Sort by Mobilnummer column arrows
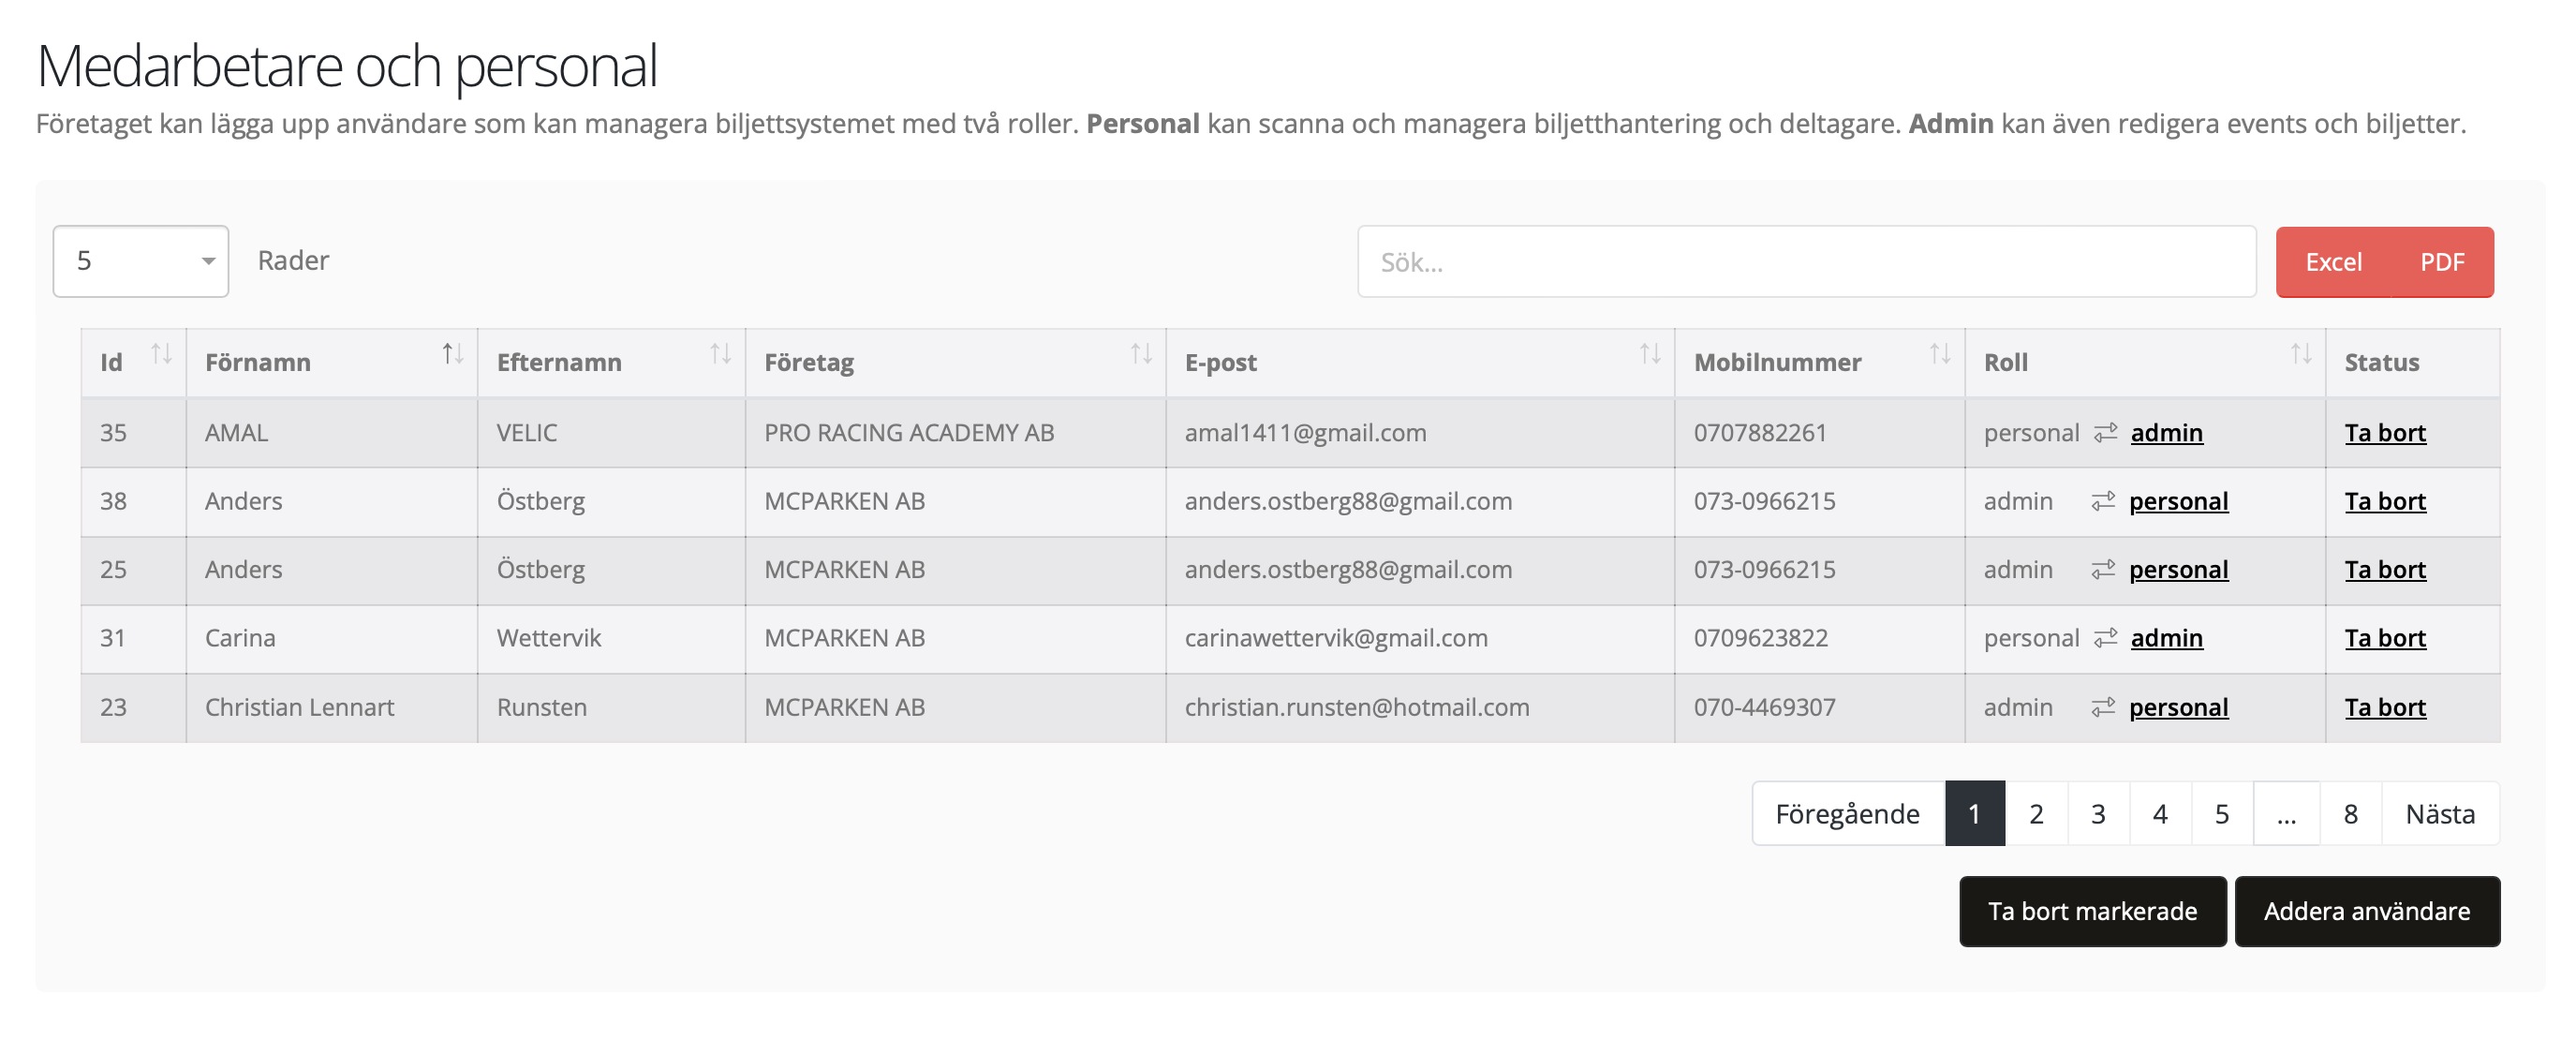 1939,355
